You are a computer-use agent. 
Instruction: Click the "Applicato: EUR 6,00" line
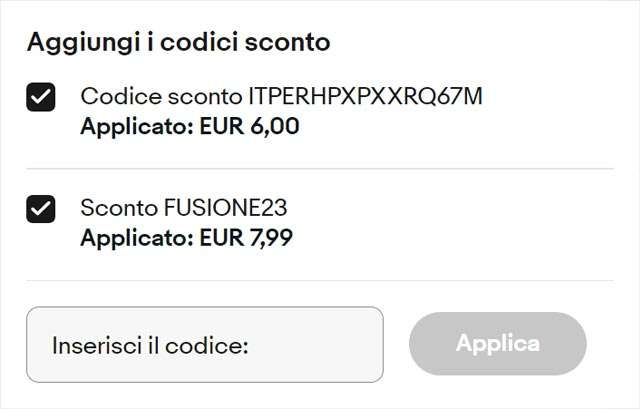coord(190,126)
